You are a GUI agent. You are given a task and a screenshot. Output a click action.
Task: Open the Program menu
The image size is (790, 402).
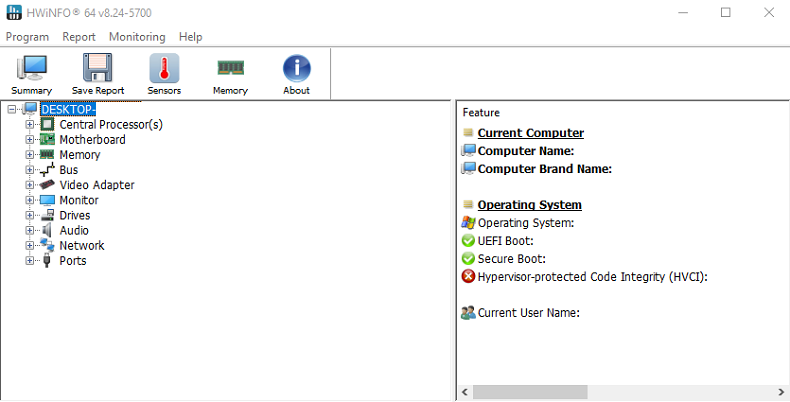27,37
